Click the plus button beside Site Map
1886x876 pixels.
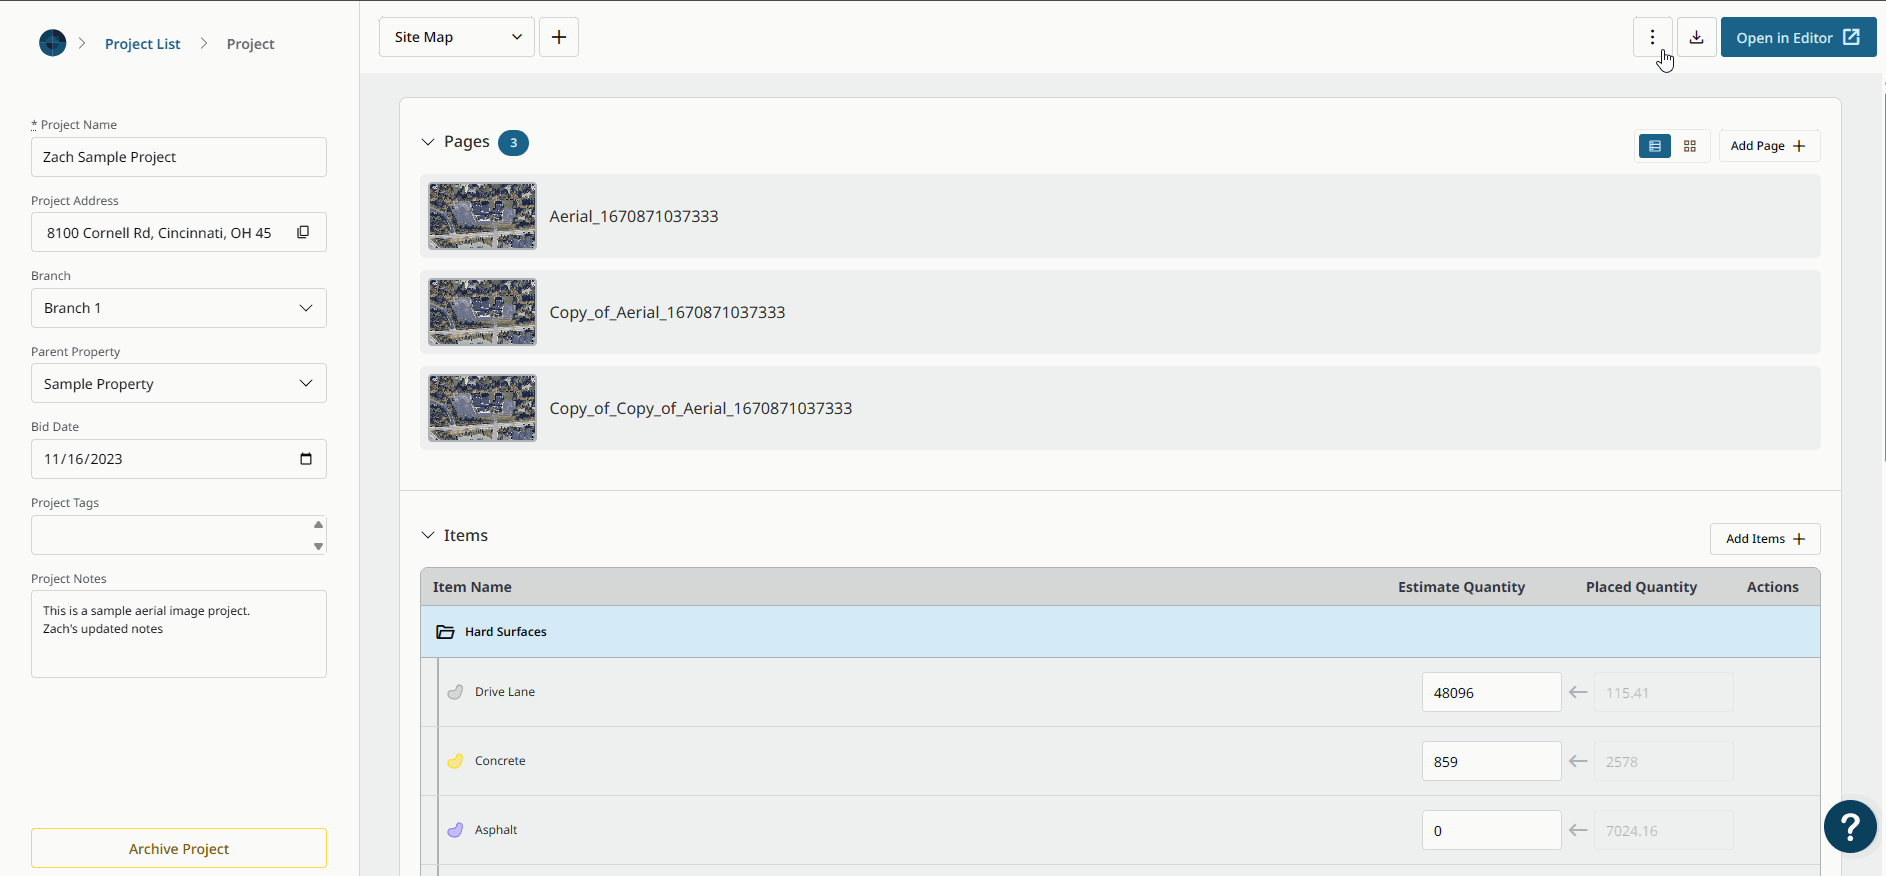tap(559, 37)
